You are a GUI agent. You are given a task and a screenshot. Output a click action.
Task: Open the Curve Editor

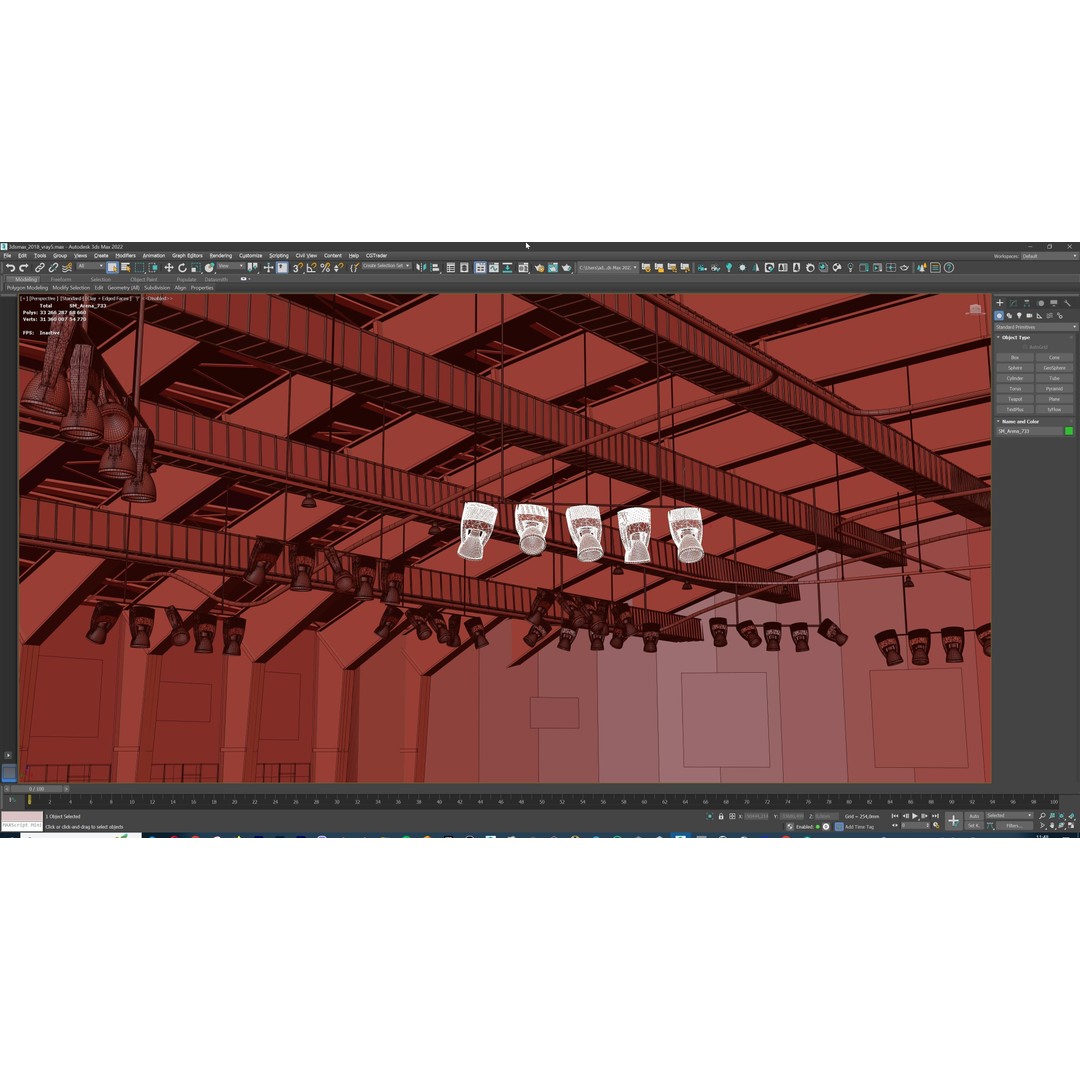point(494,268)
